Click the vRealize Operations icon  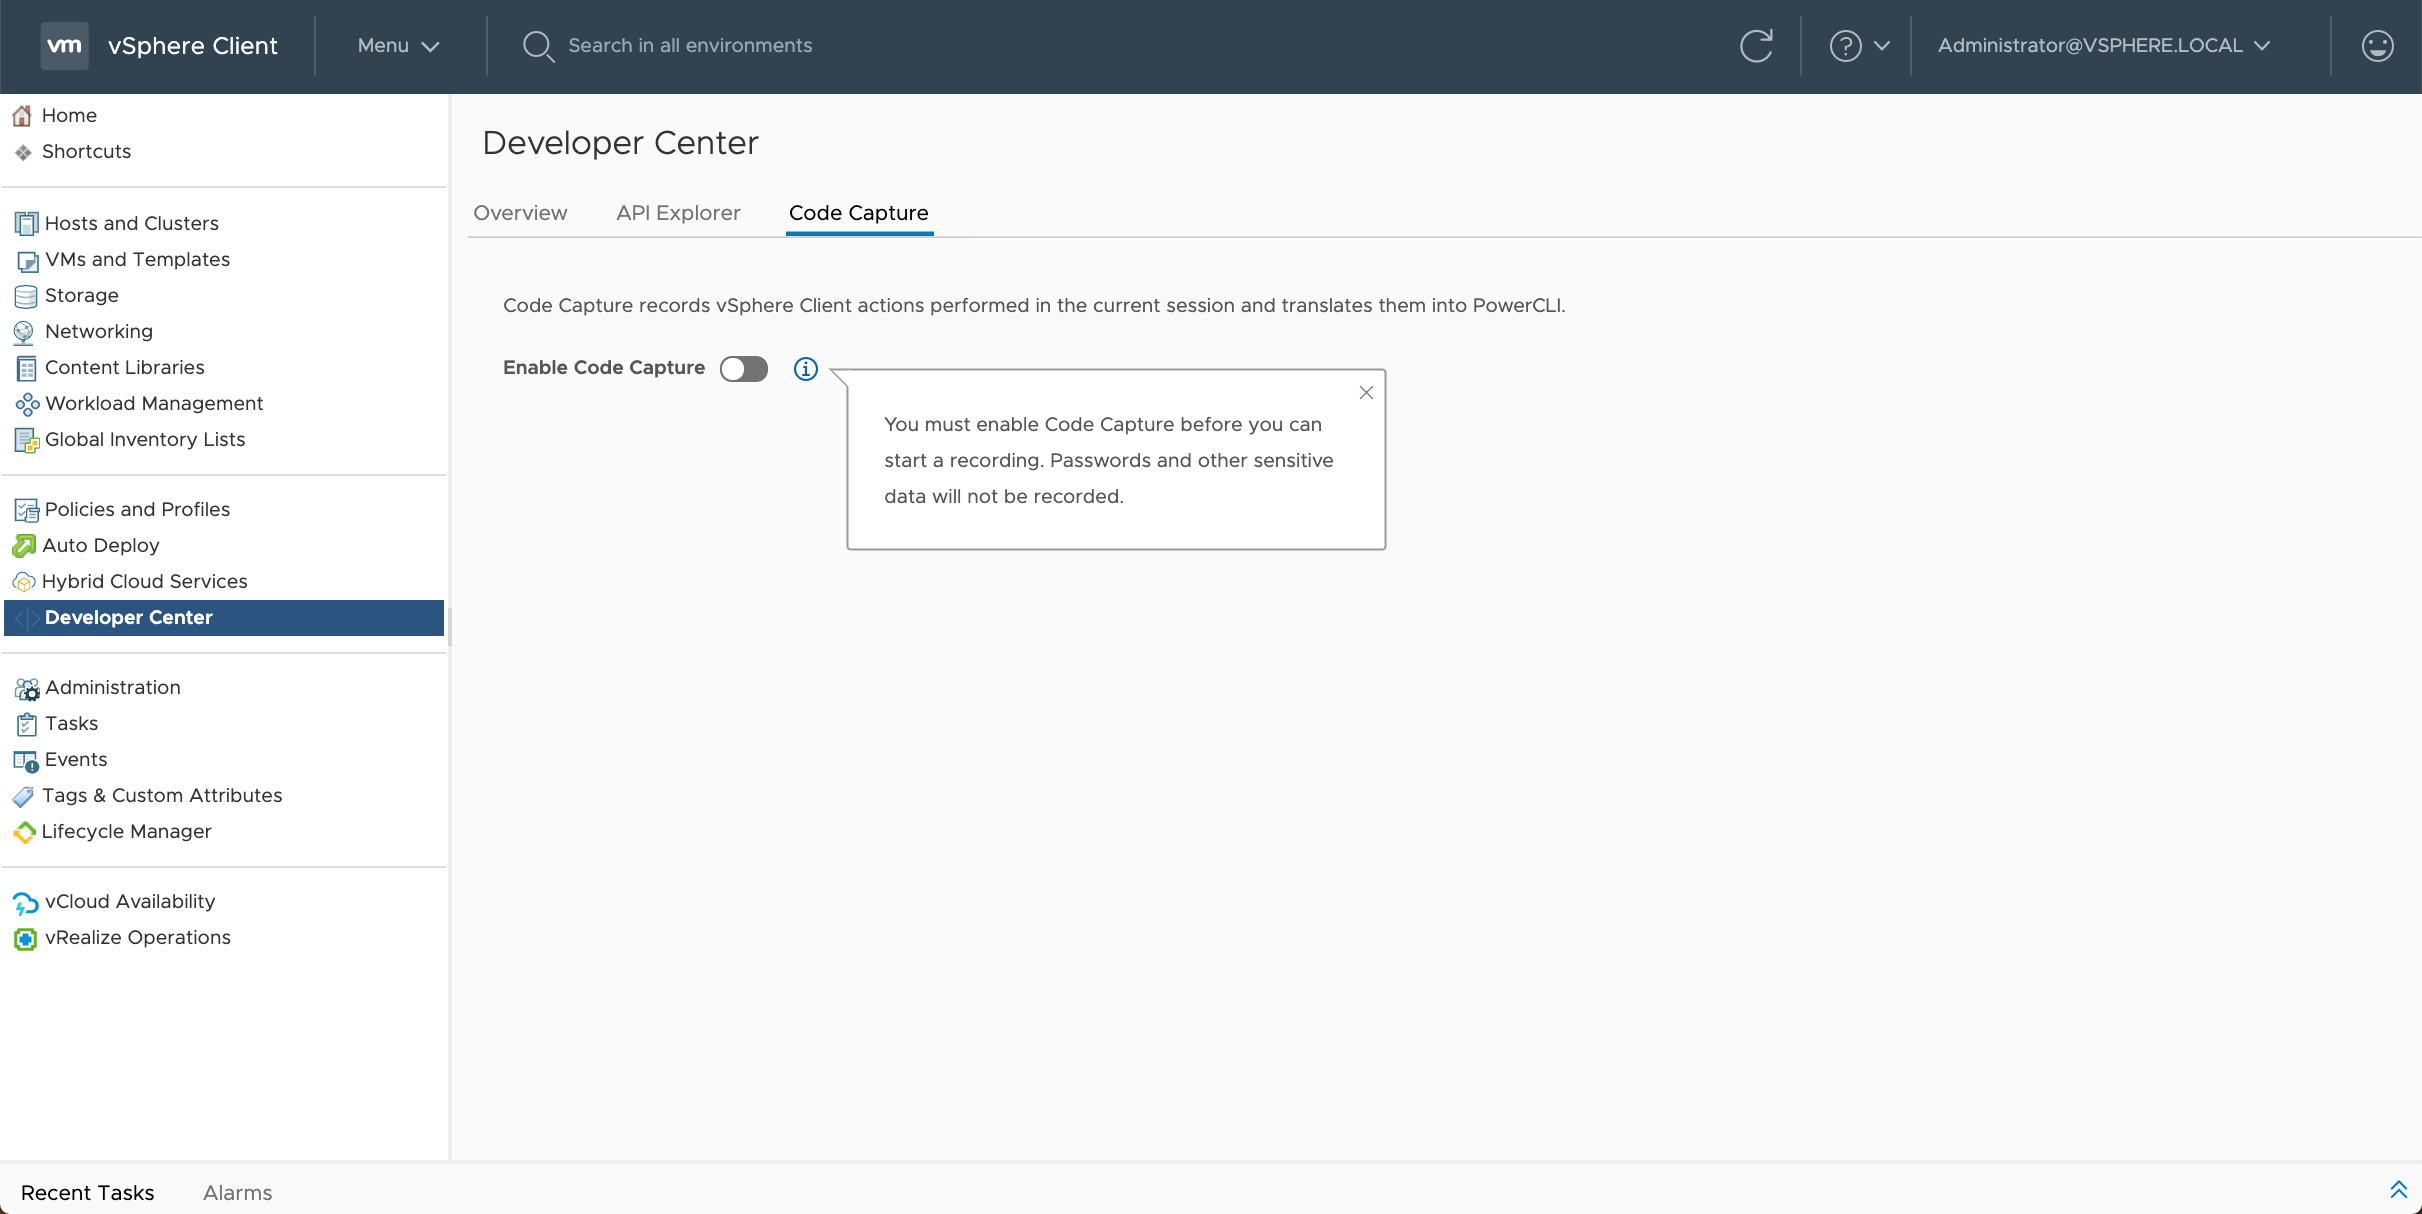[x=26, y=938]
